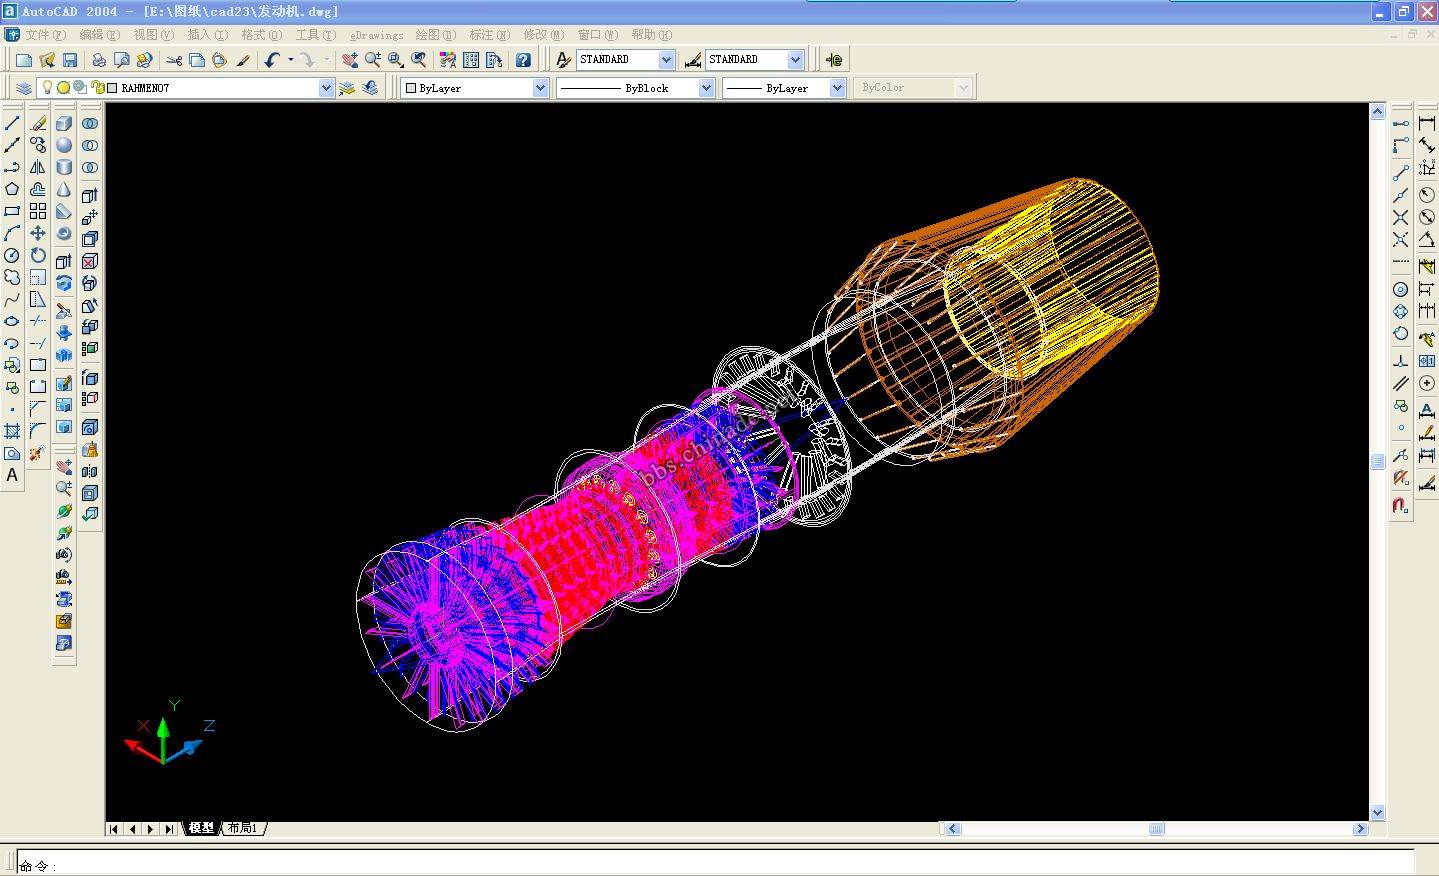Click the Save icon in toolbar
1439x876 pixels.
70,60
